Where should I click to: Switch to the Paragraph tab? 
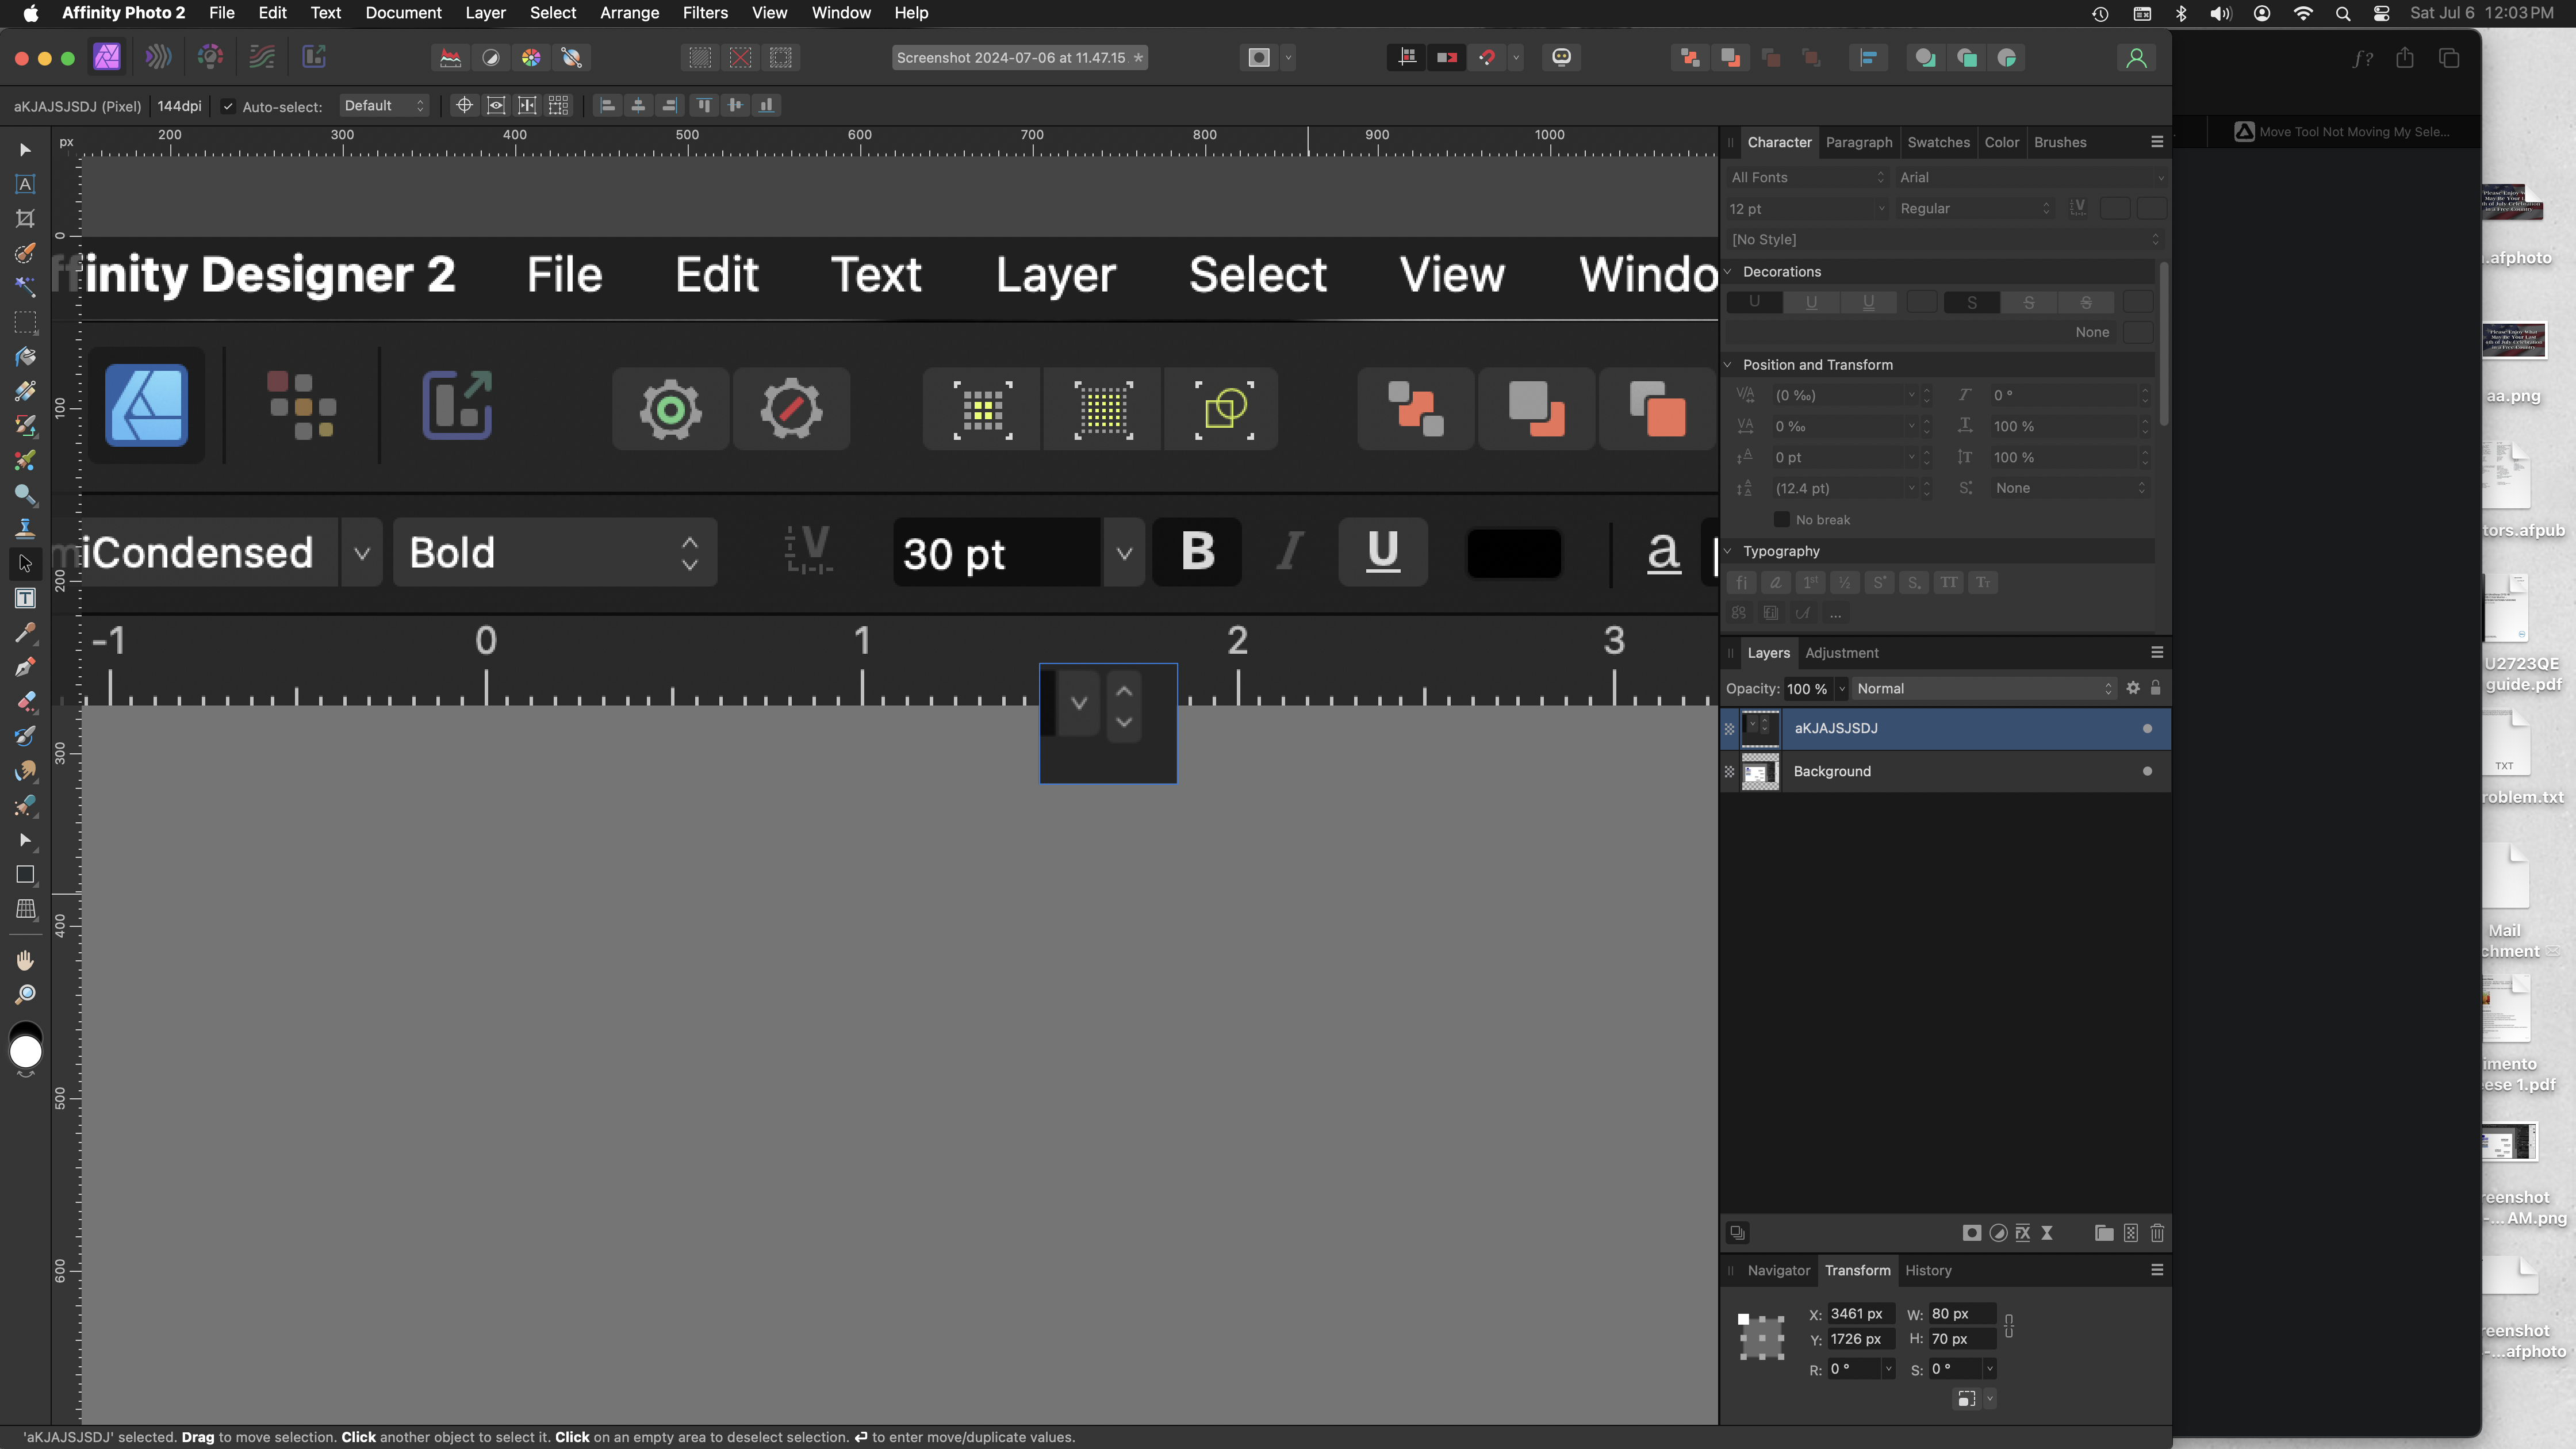(1858, 142)
